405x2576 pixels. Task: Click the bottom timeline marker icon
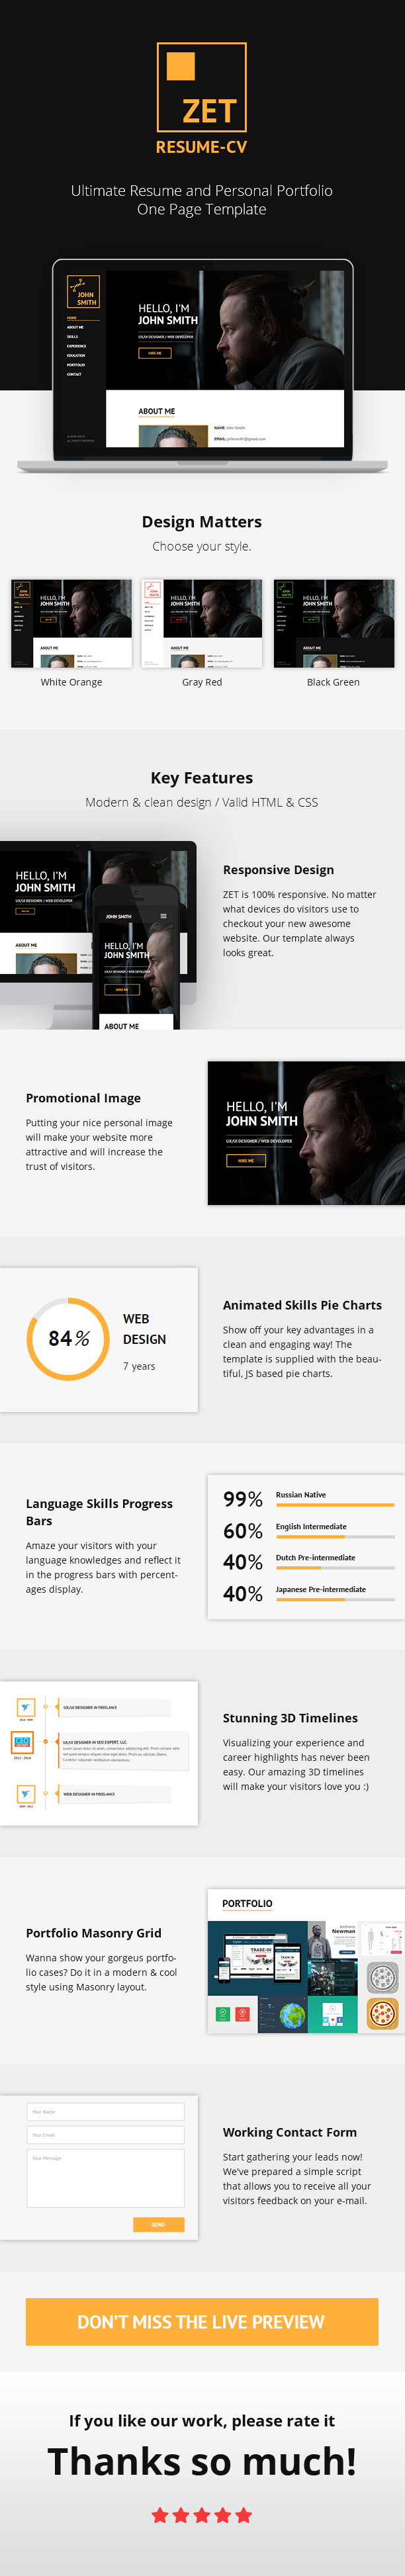(26, 1793)
